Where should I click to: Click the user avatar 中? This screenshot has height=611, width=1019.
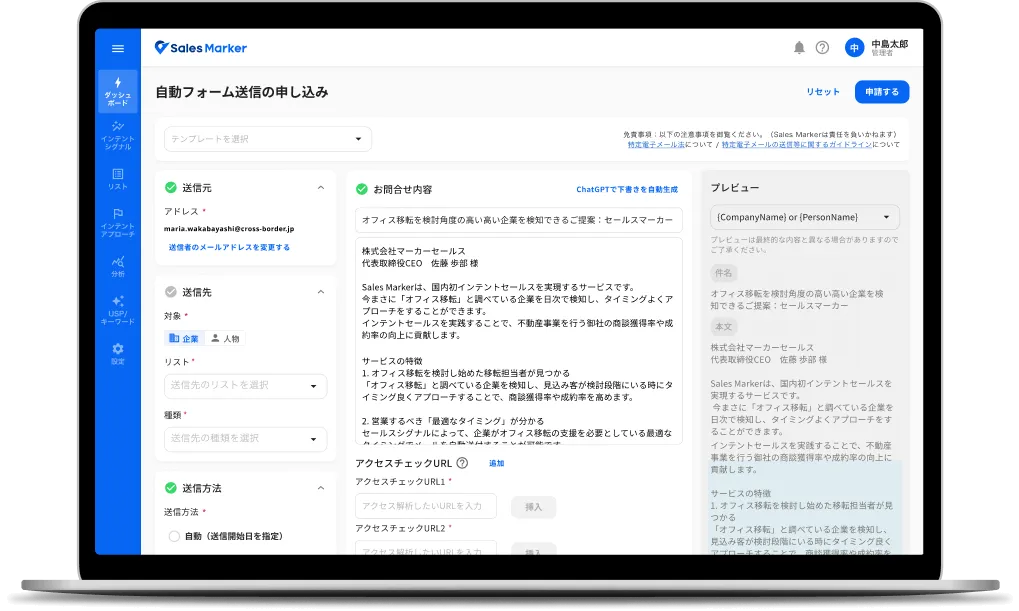855,47
